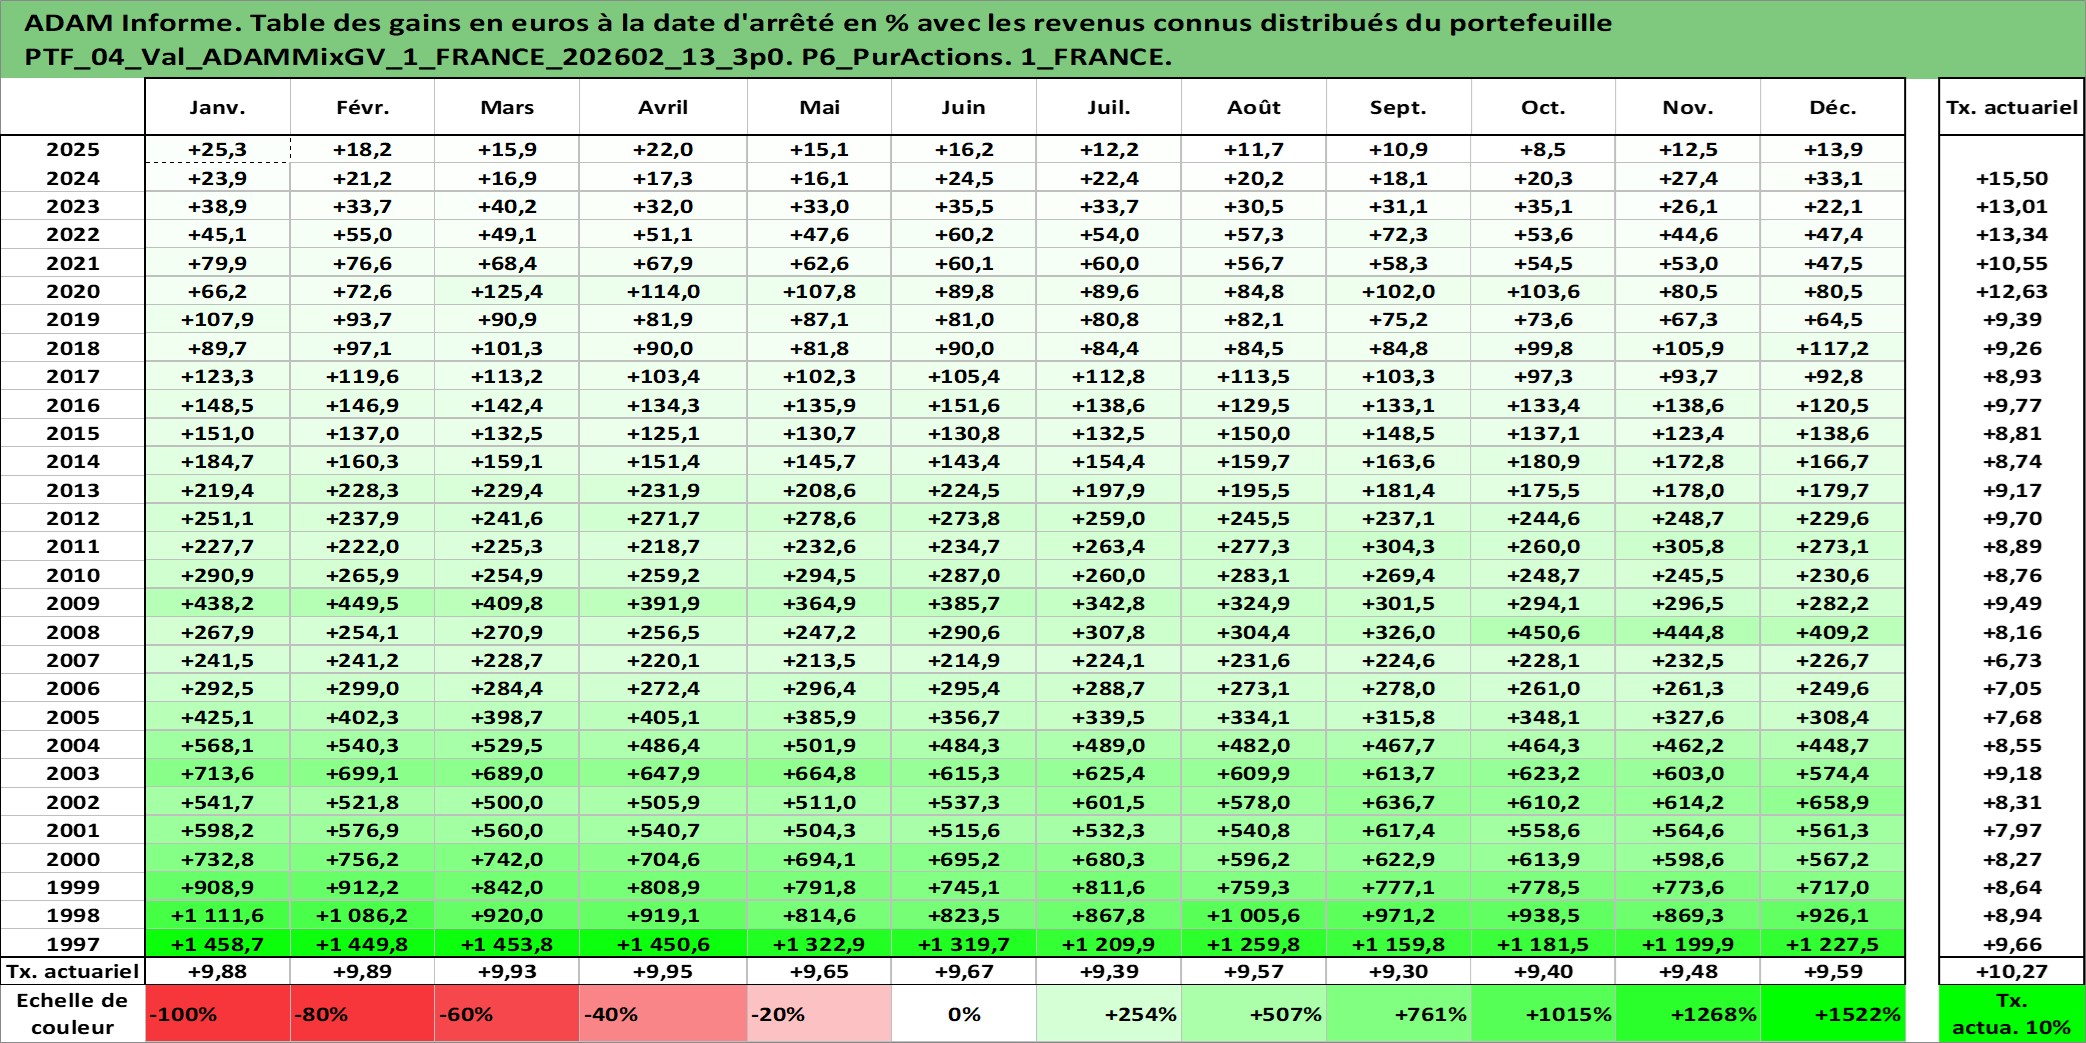Select cell +1 005,6 in August 1998

point(1254,915)
